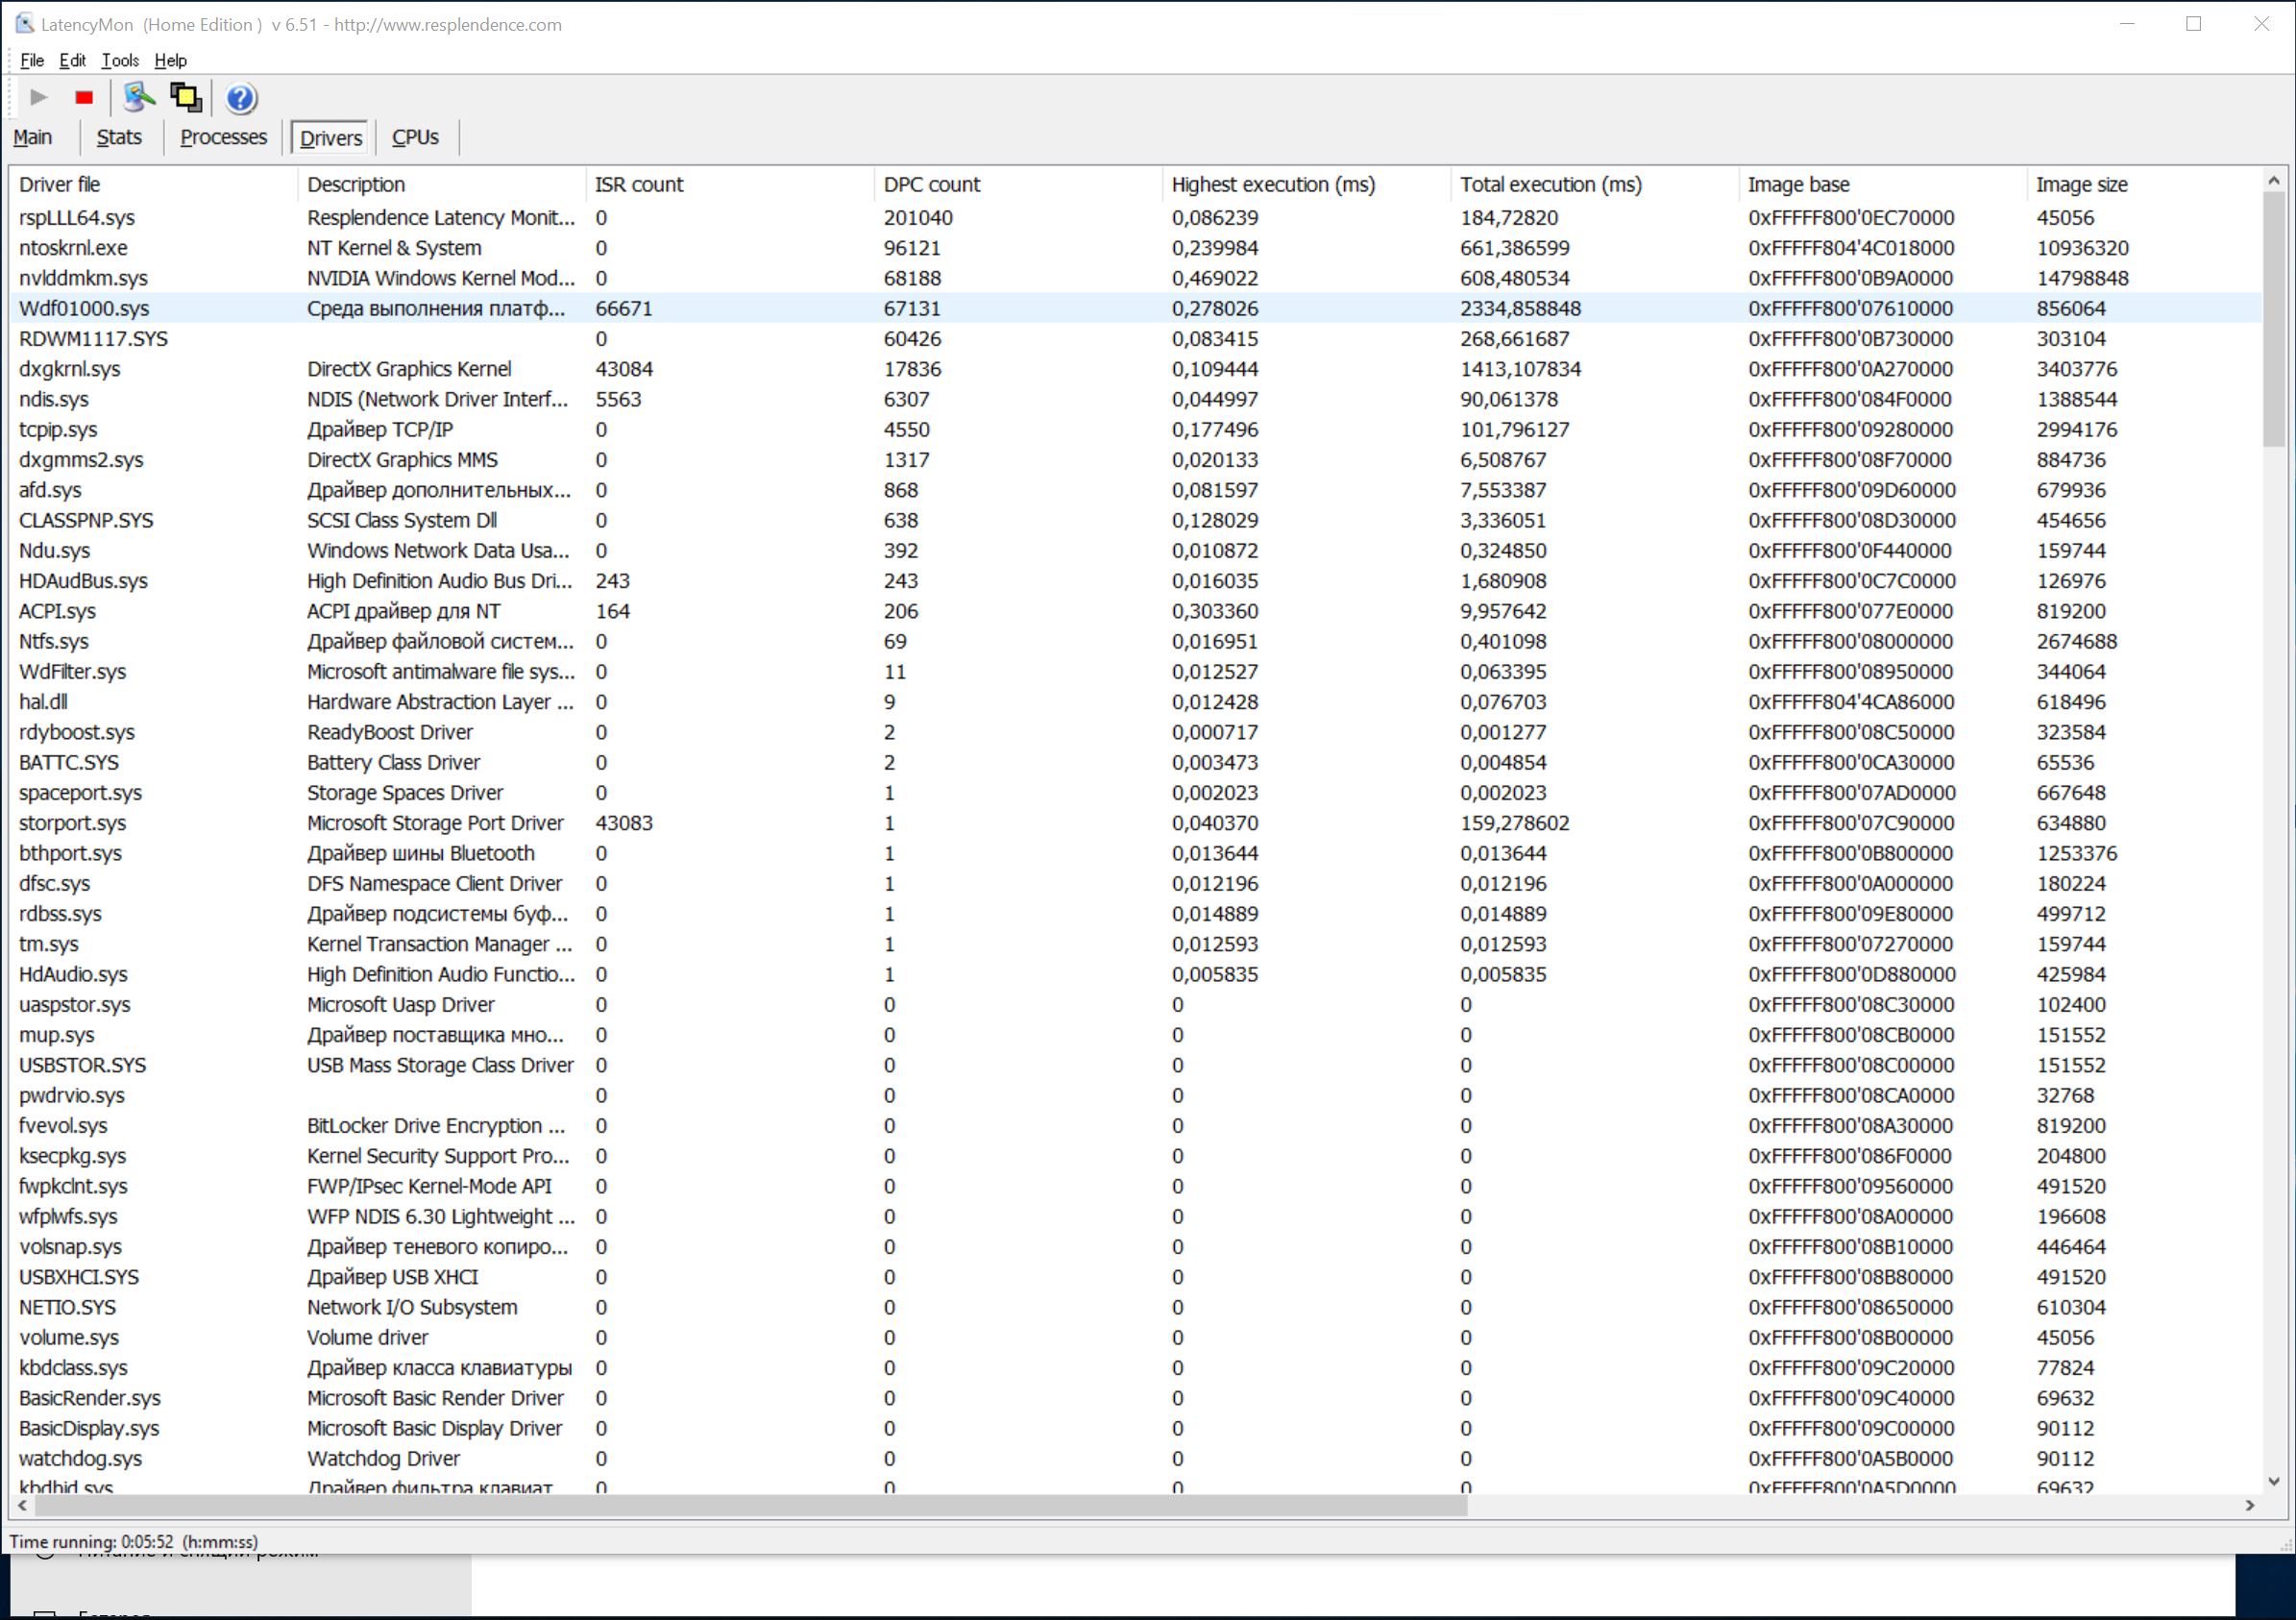
Task: Click the yellow overlapping squares toolbar icon
Action: click(x=186, y=97)
